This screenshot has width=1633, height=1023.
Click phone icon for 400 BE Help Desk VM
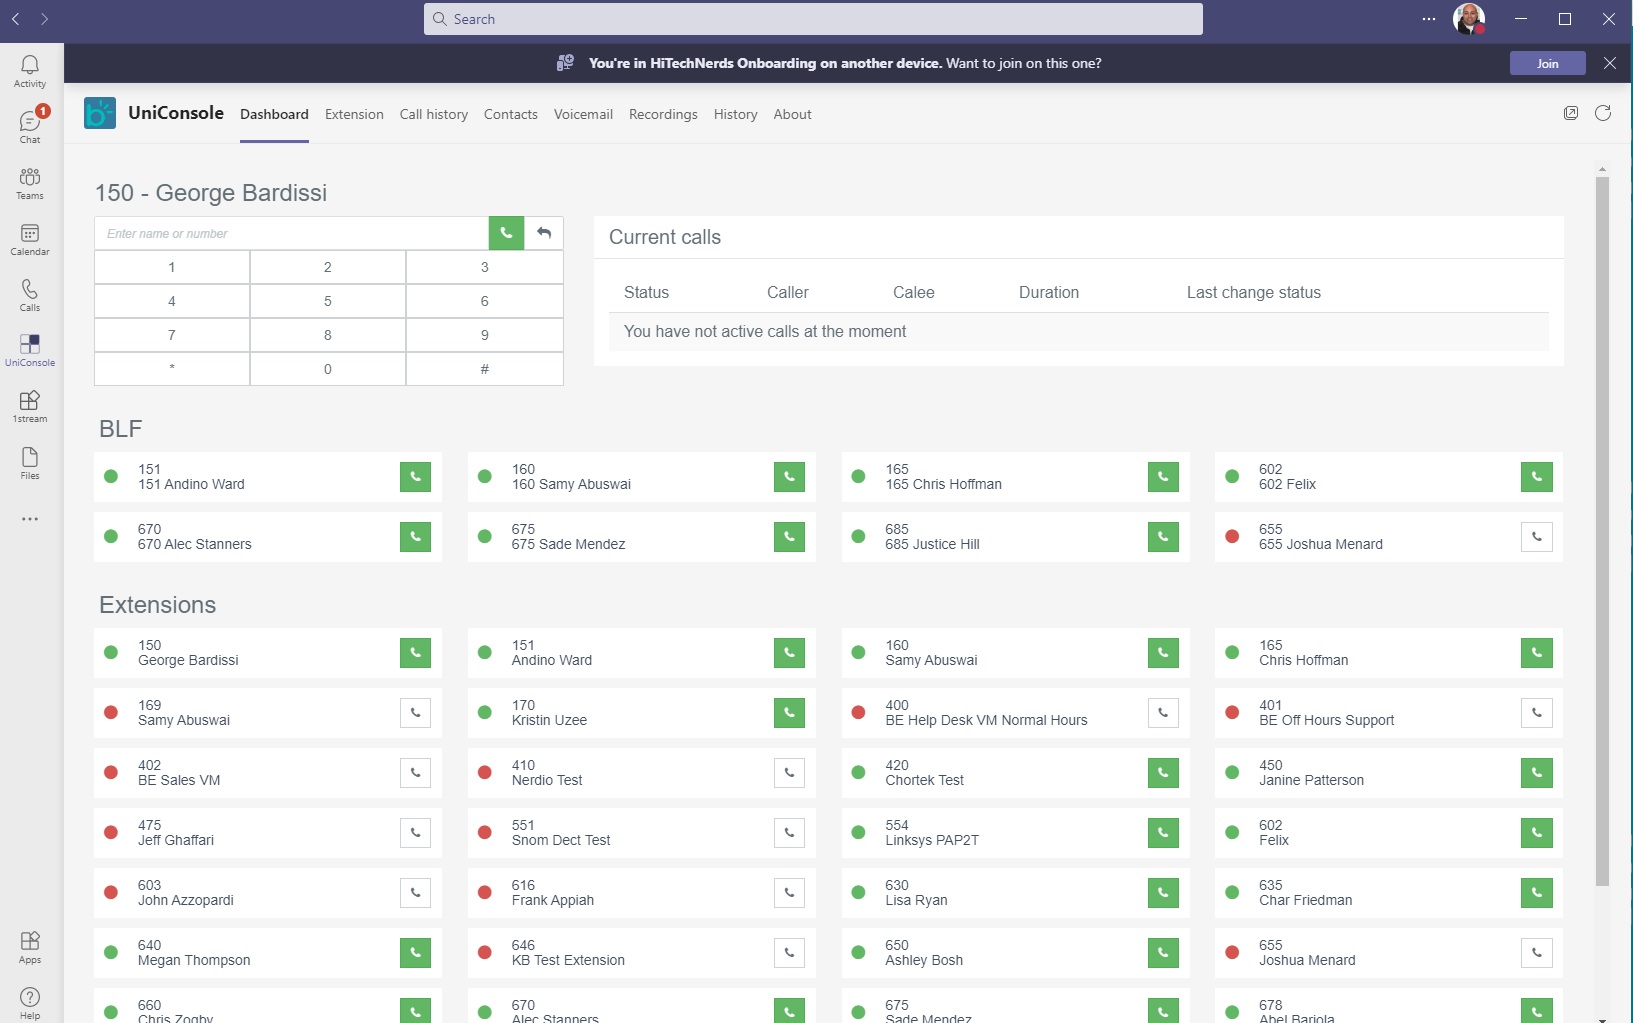pyautogui.click(x=1163, y=713)
